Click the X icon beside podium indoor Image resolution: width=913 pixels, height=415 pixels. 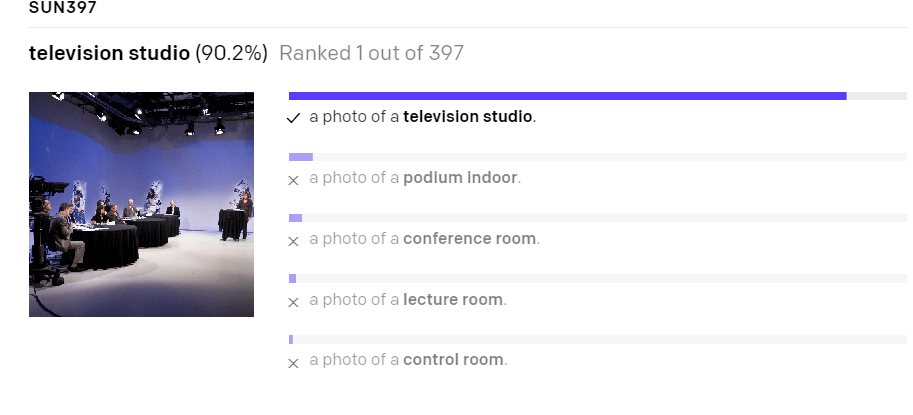pyautogui.click(x=293, y=180)
